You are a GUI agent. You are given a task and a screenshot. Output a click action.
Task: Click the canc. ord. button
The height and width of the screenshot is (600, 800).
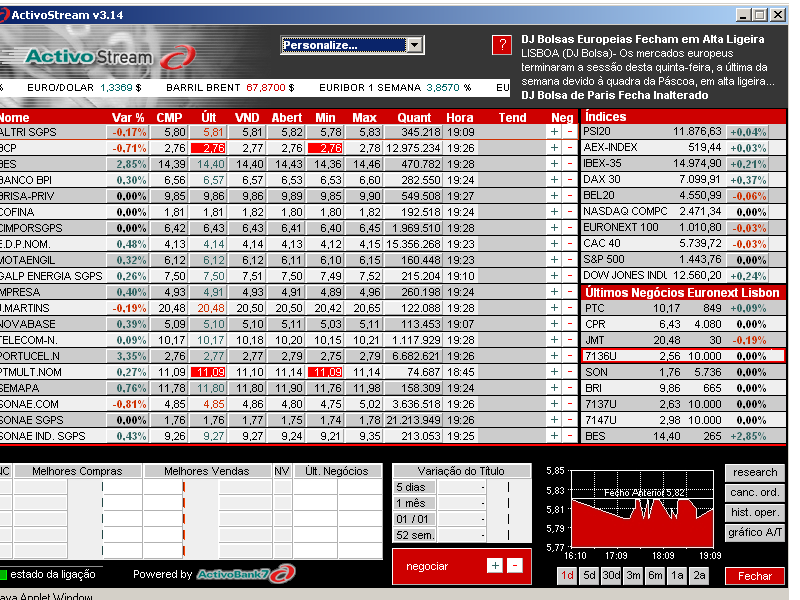pos(755,492)
